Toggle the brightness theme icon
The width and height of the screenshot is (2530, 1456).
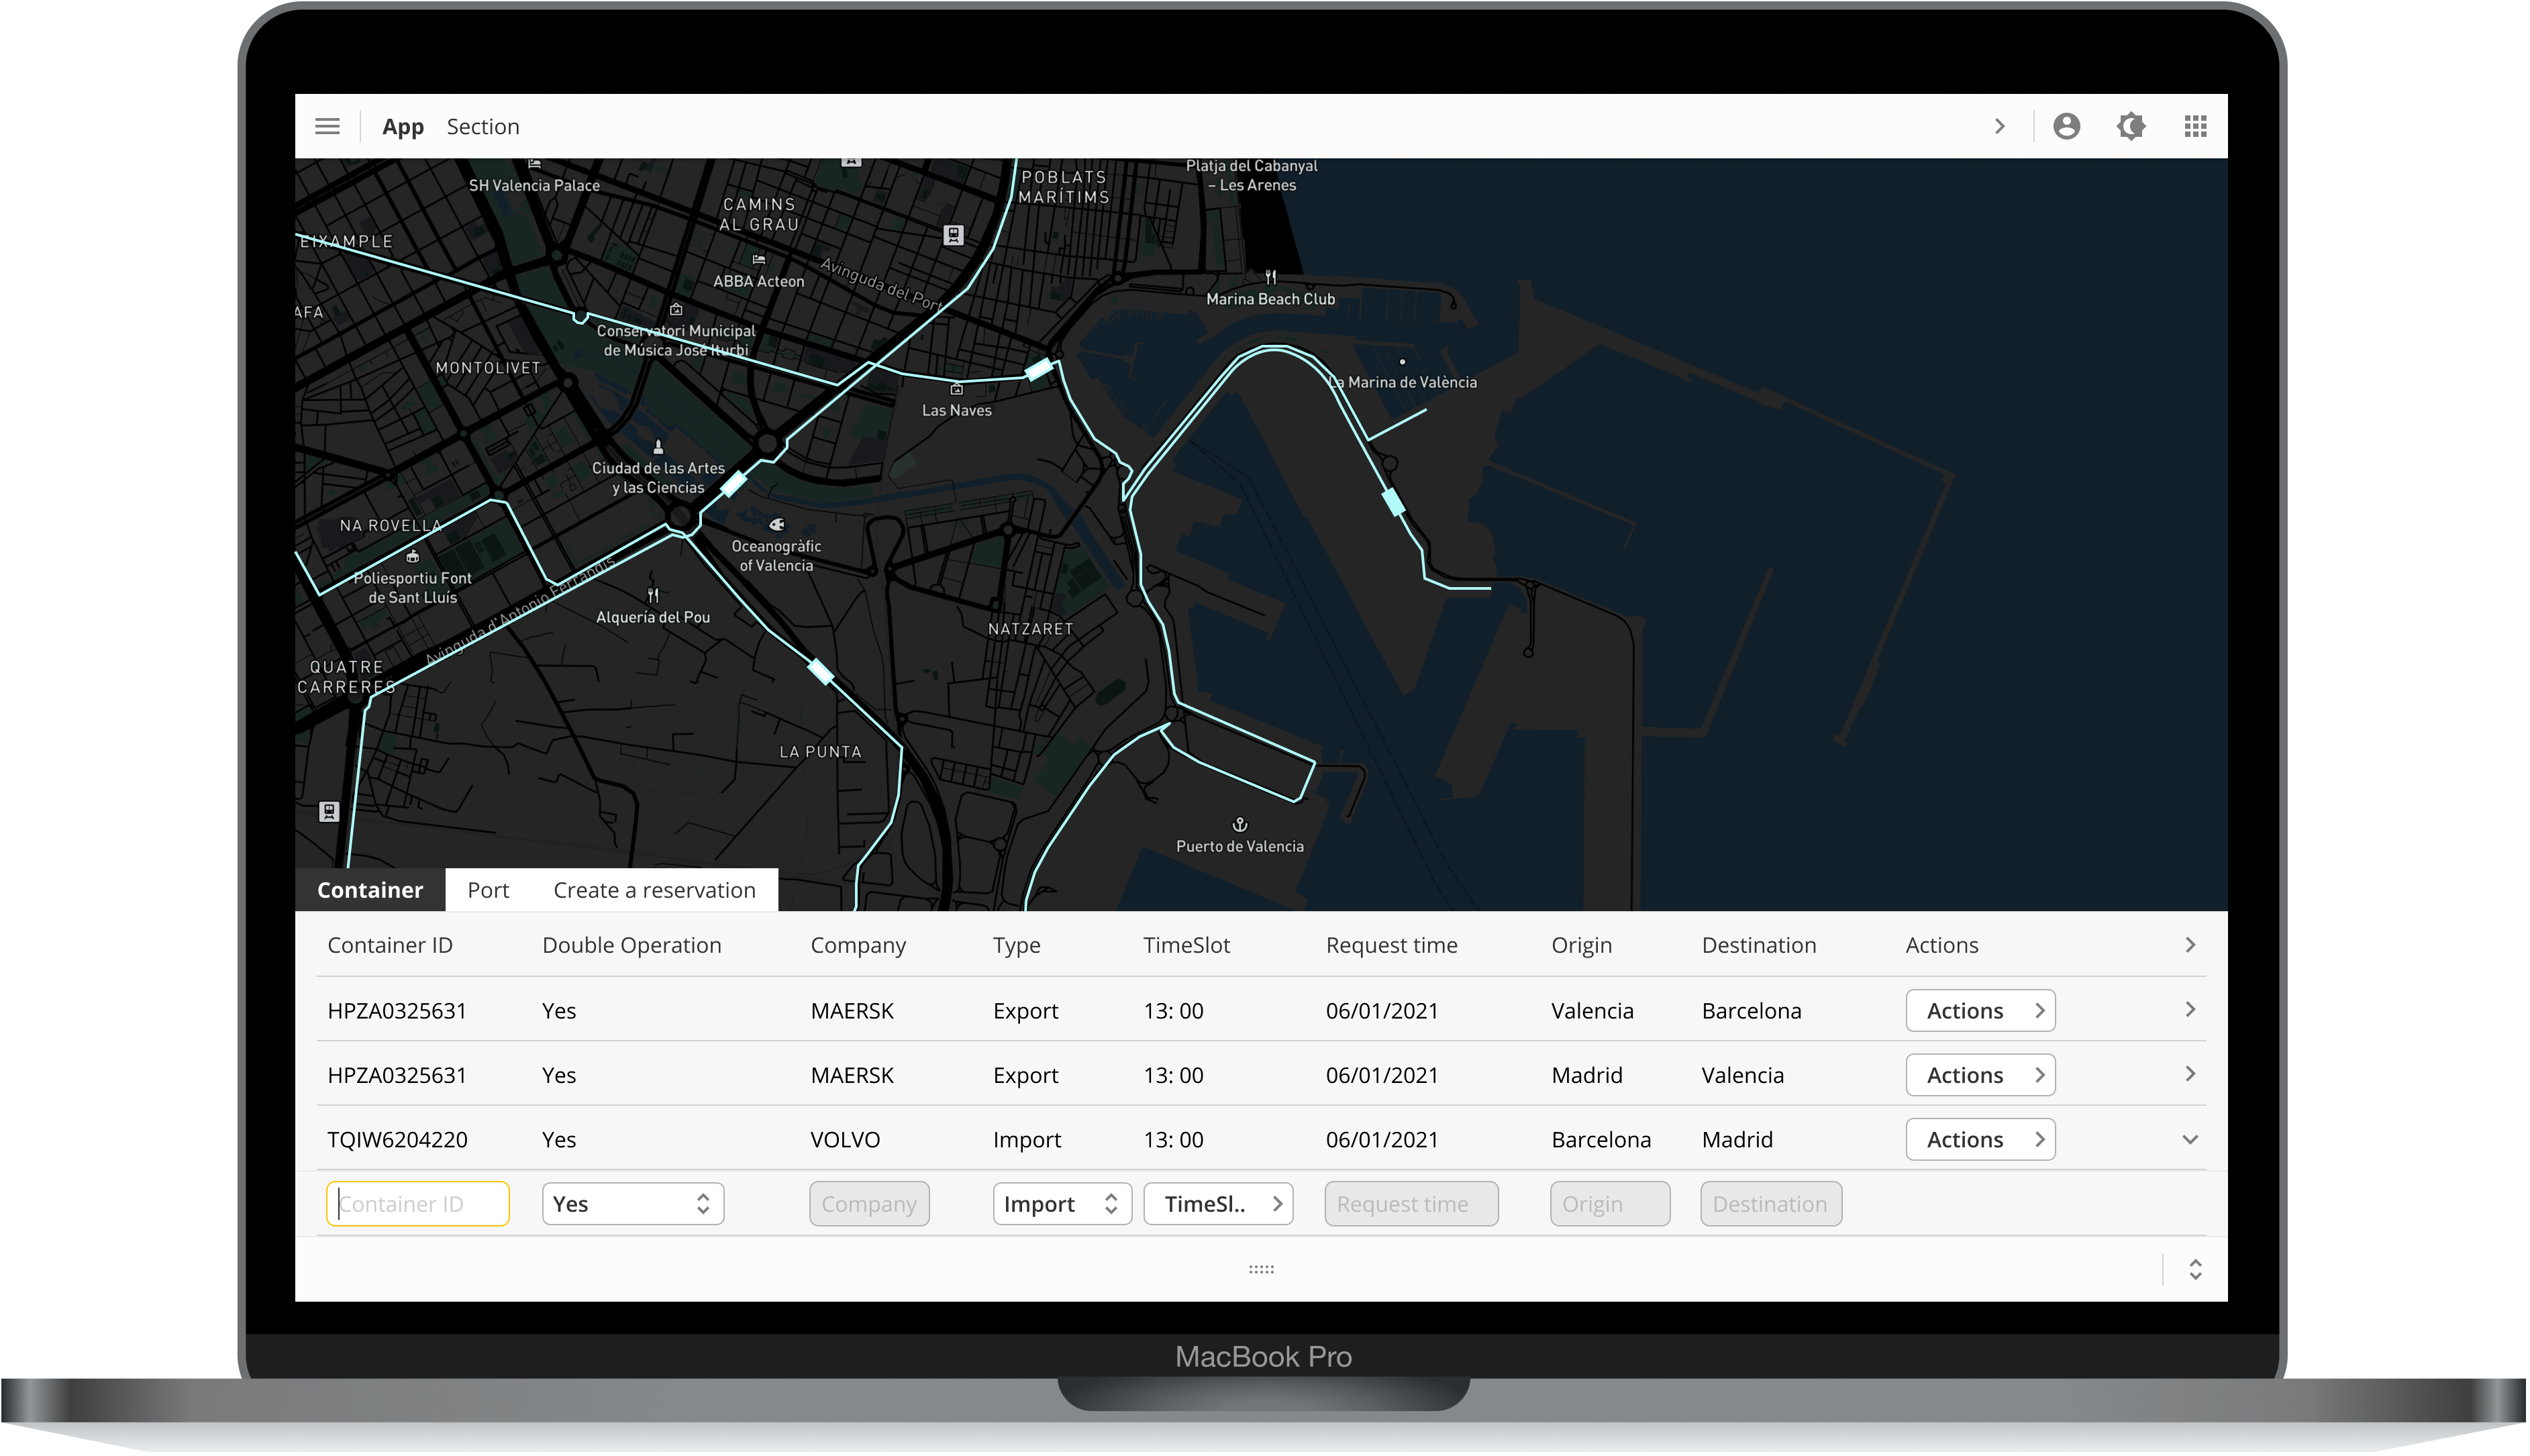pyautogui.click(x=2130, y=126)
